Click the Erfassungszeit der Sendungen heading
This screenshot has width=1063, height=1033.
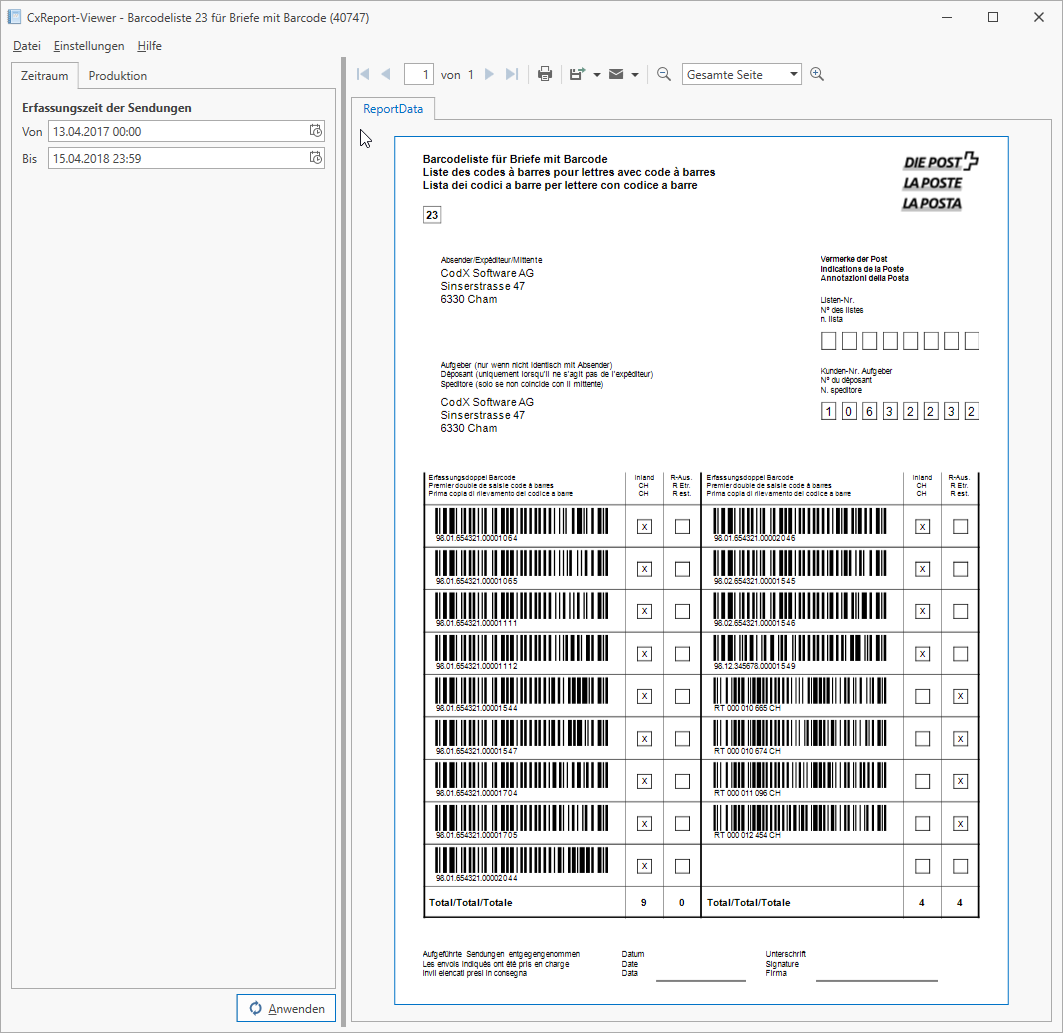(x=106, y=108)
